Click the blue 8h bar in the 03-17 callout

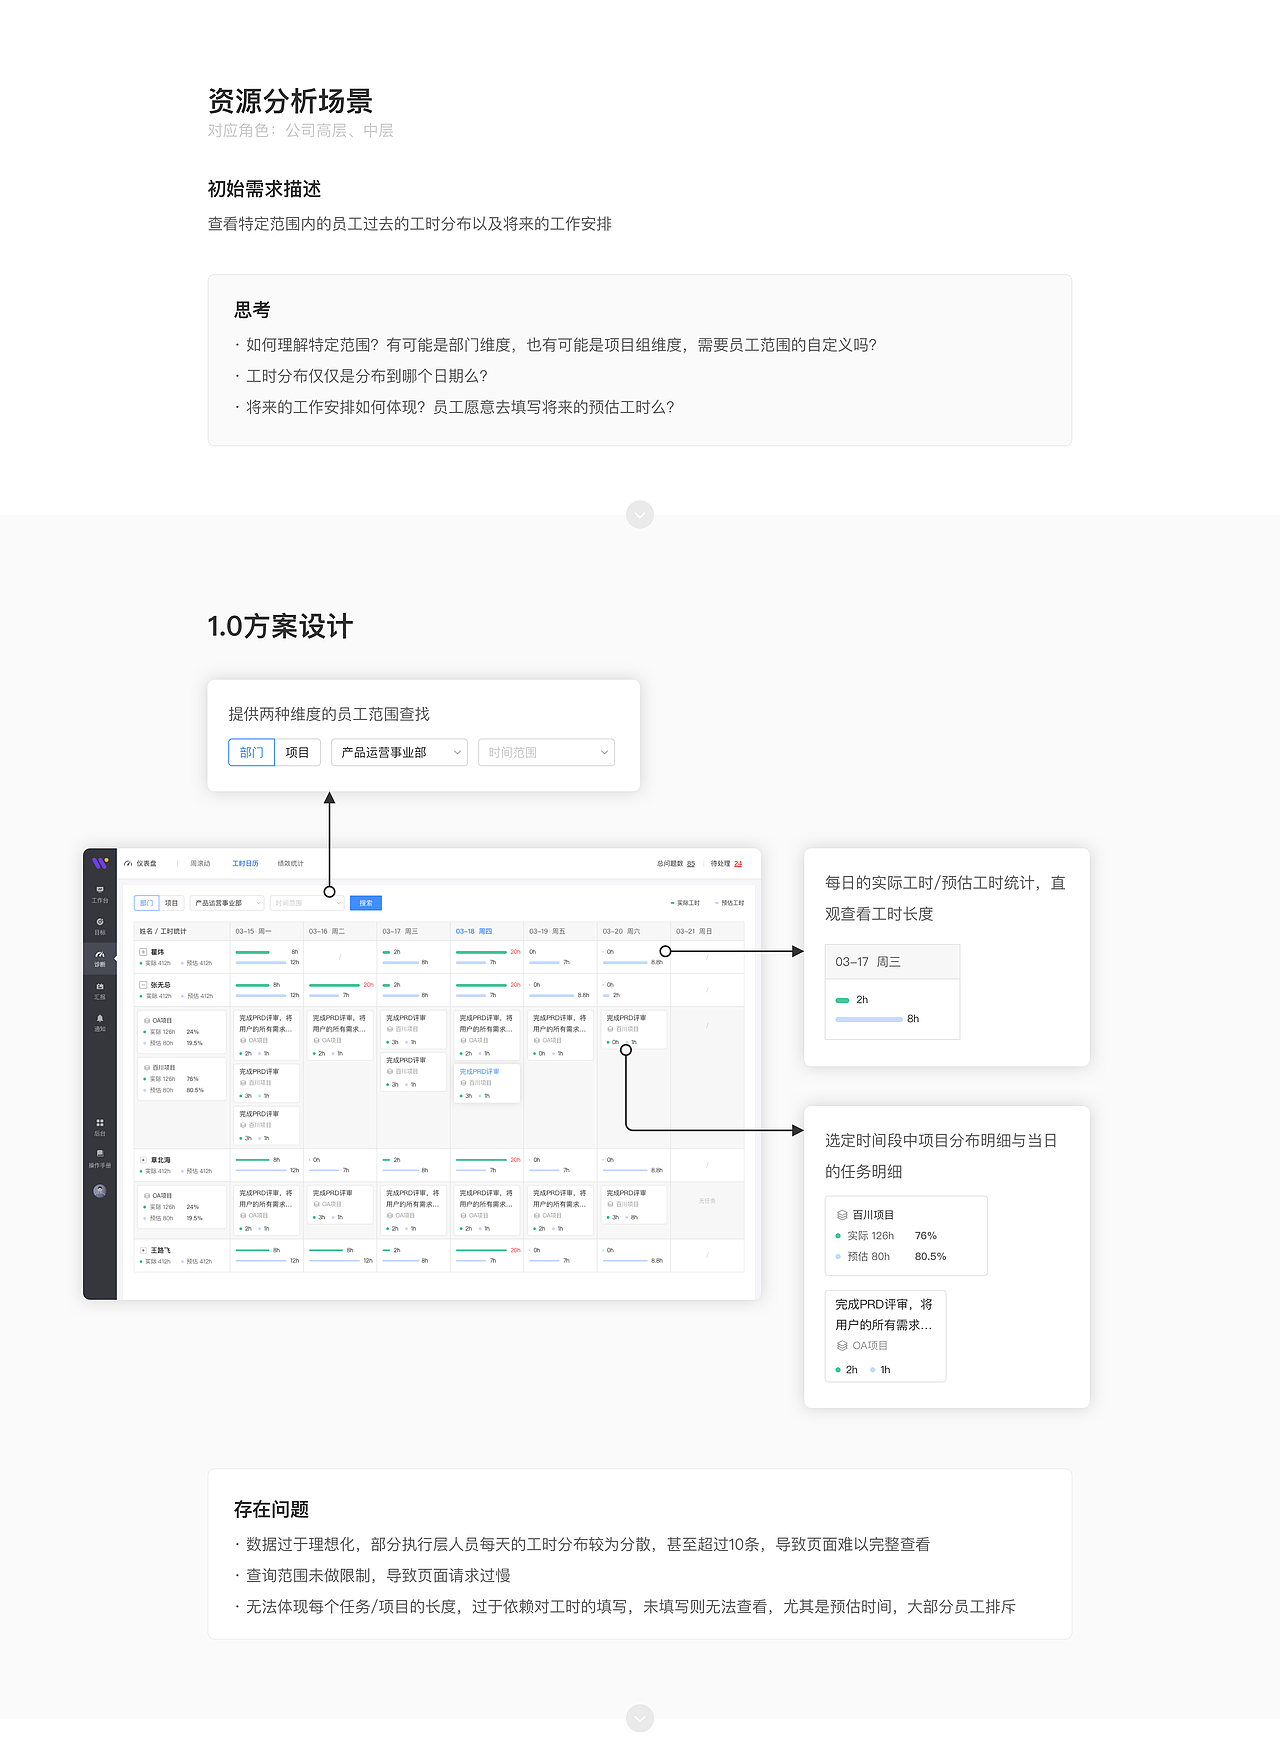(x=869, y=1019)
